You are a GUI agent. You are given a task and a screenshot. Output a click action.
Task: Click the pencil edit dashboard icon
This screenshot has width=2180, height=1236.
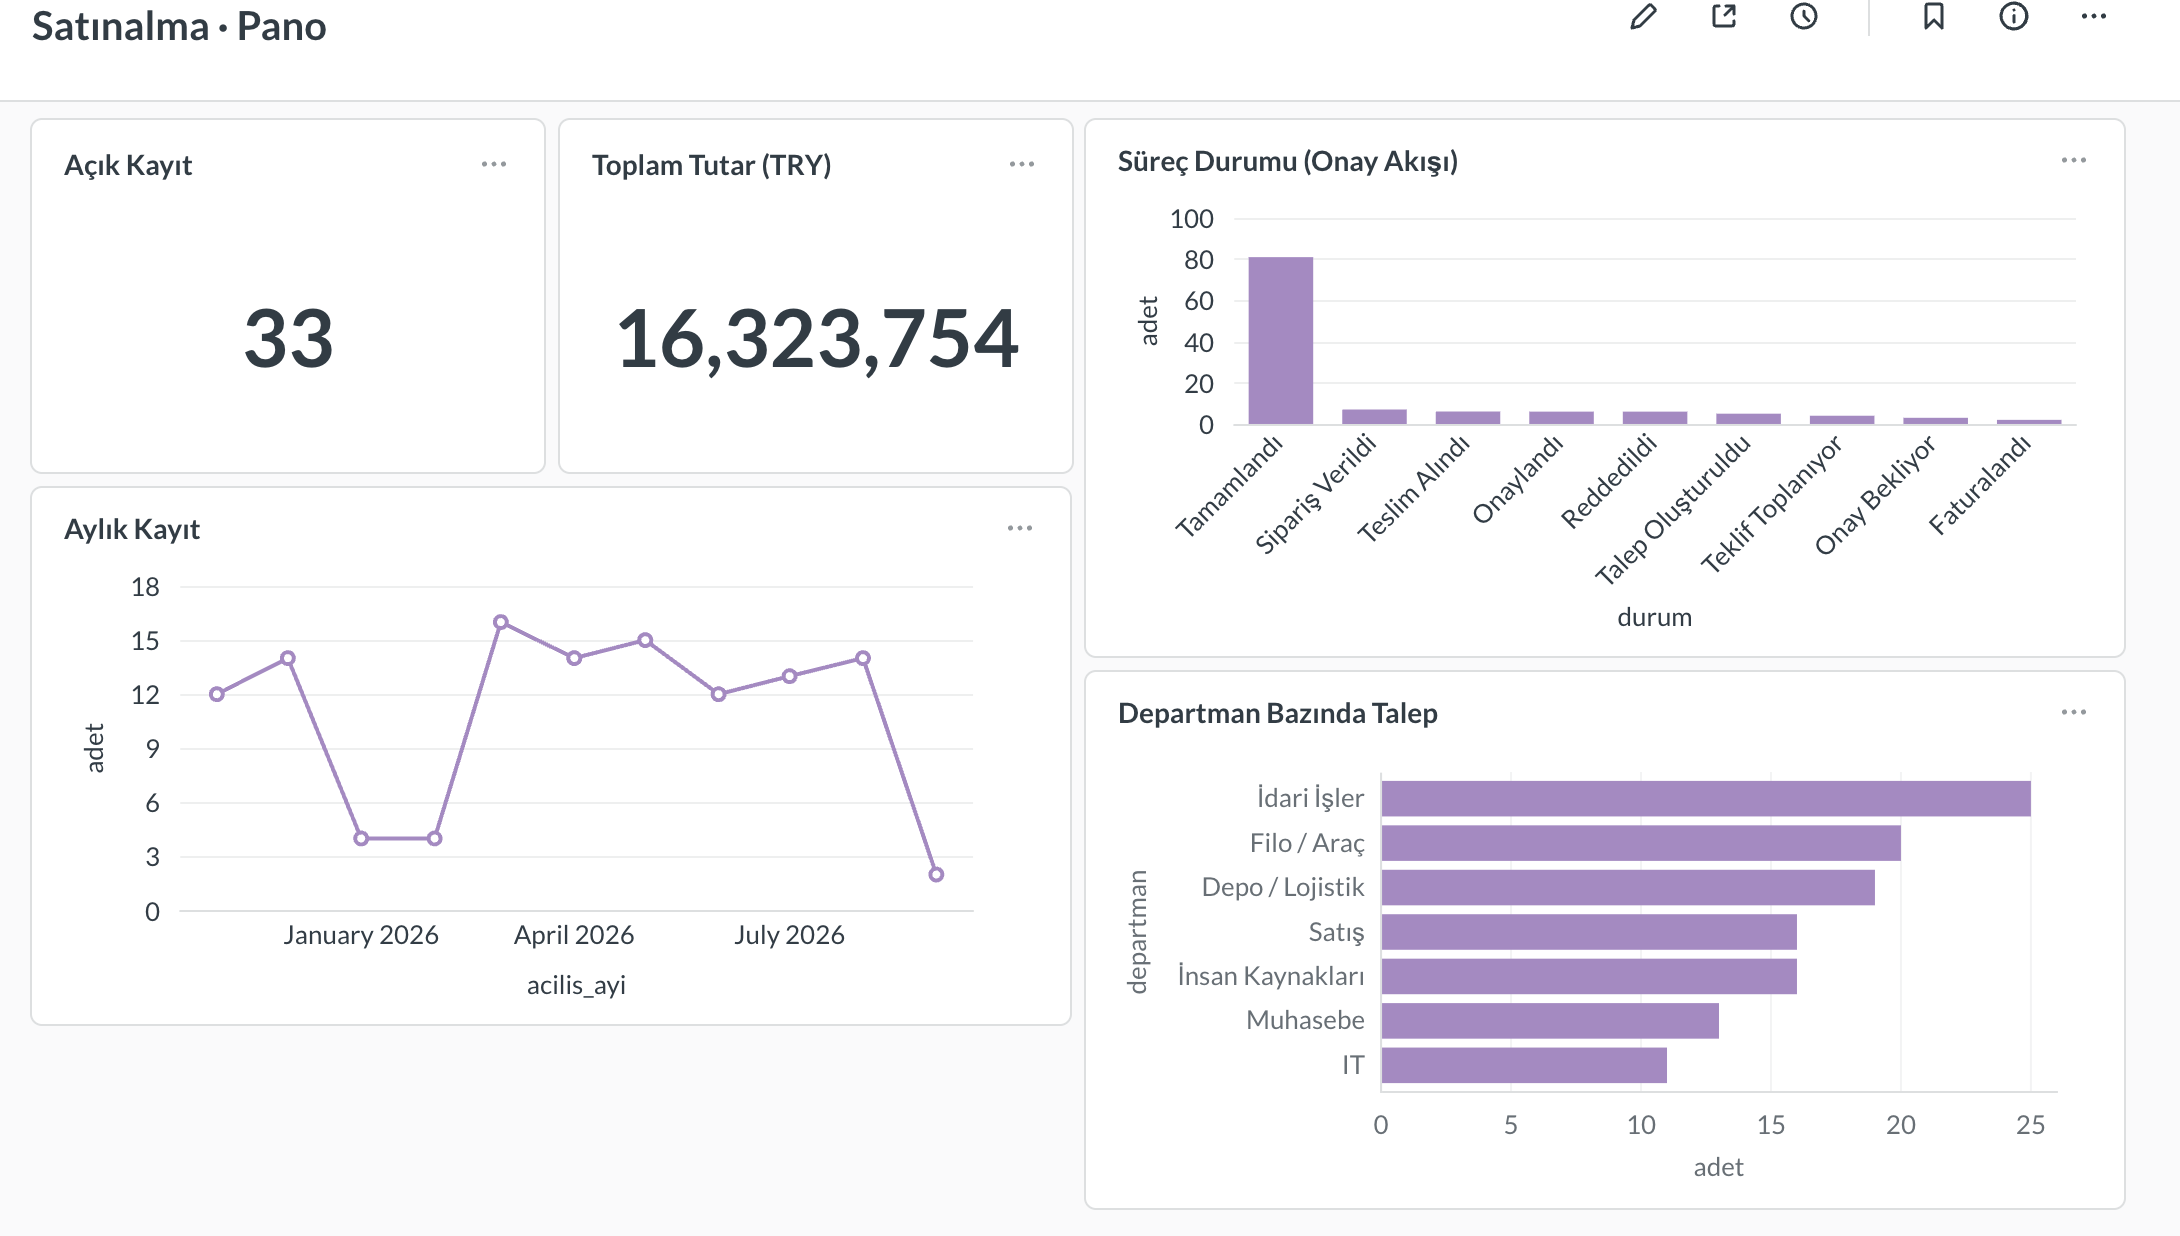tap(1643, 16)
